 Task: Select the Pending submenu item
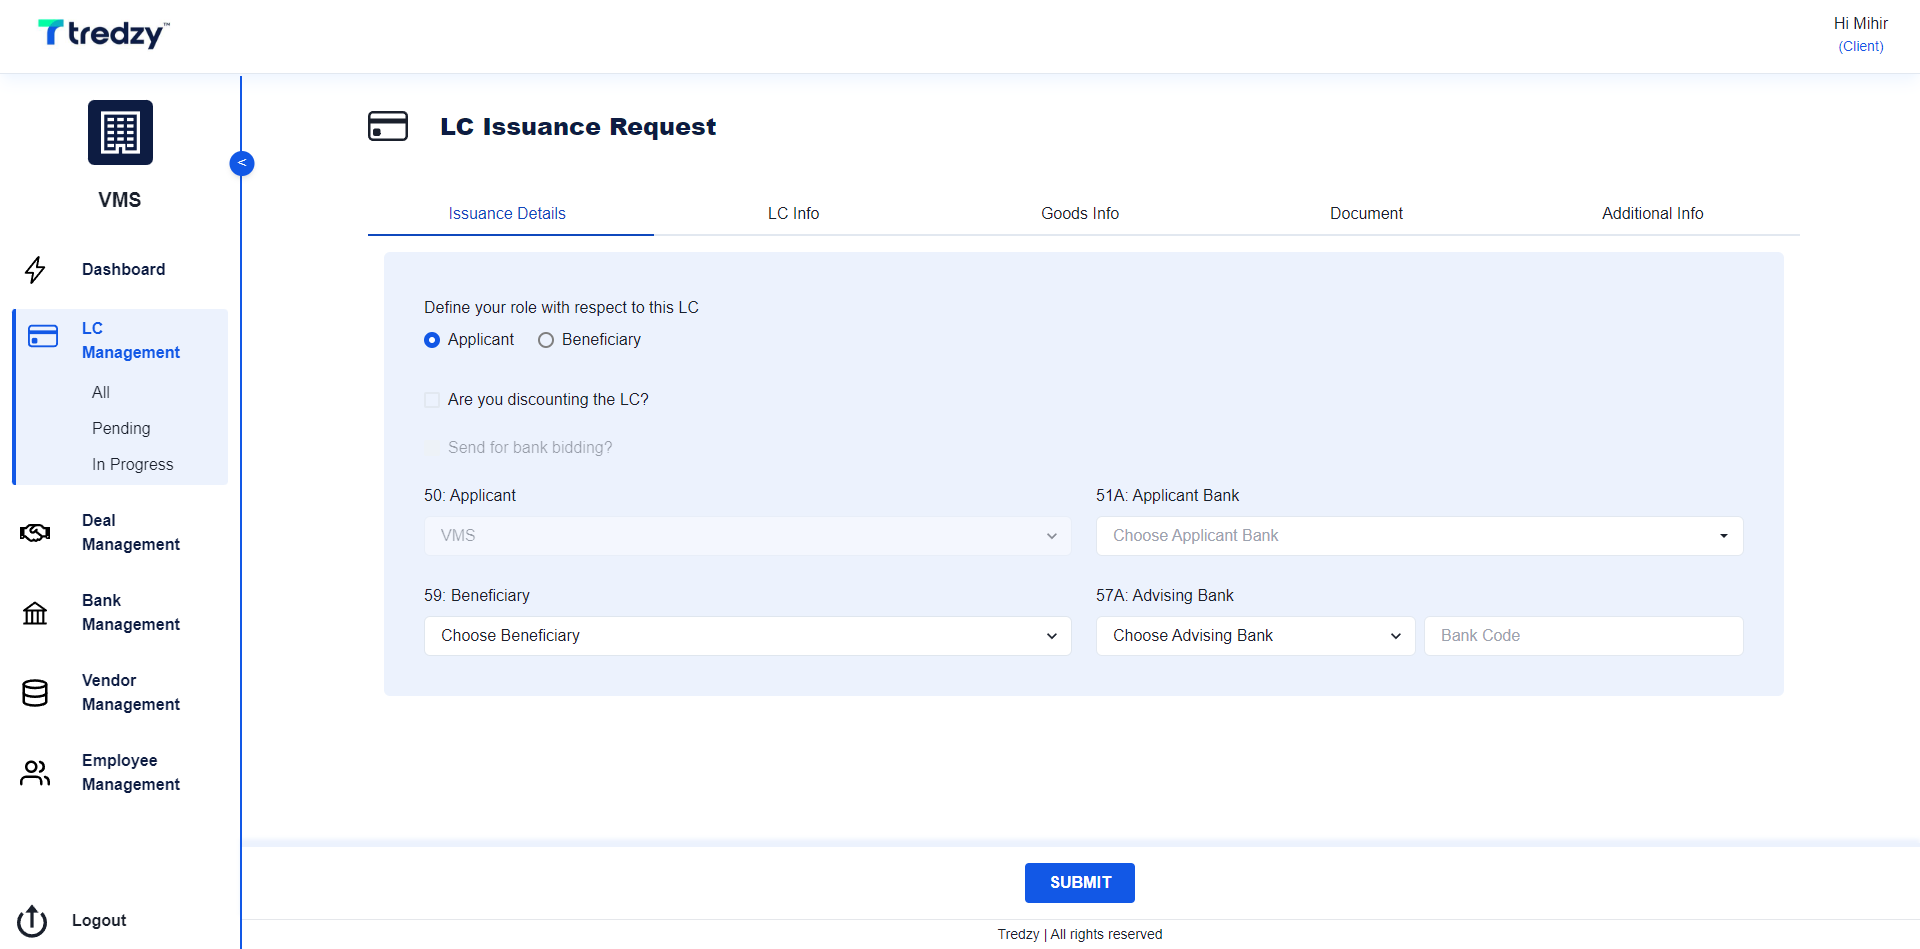pos(121,429)
